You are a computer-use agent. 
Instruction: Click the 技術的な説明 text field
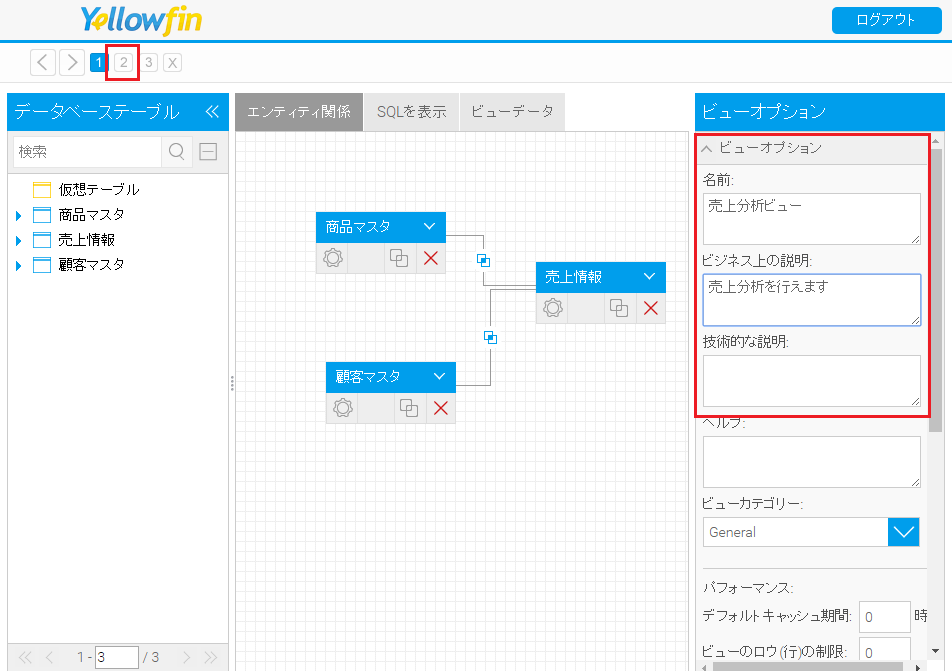[811, 380]
